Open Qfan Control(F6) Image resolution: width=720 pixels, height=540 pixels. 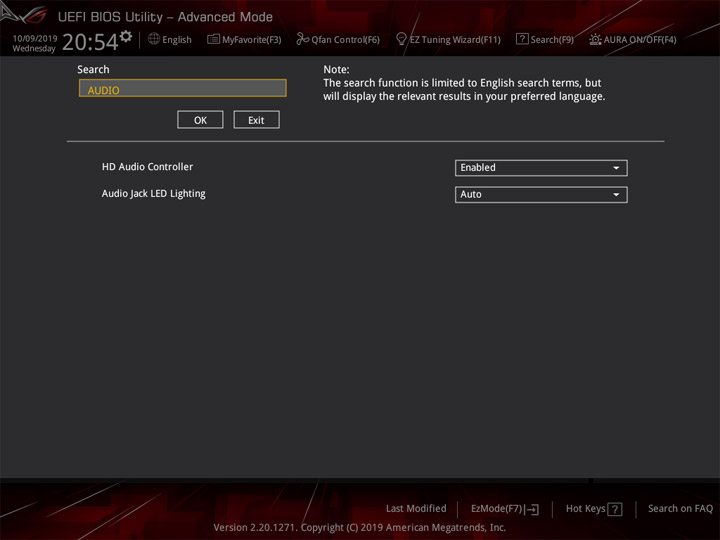click(x=338, y=39)
